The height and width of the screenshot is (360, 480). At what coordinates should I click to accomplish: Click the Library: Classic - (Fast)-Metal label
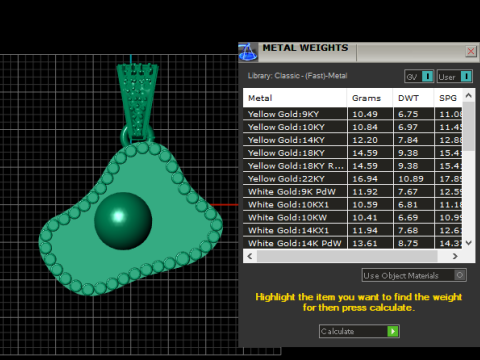click(297, 76)
